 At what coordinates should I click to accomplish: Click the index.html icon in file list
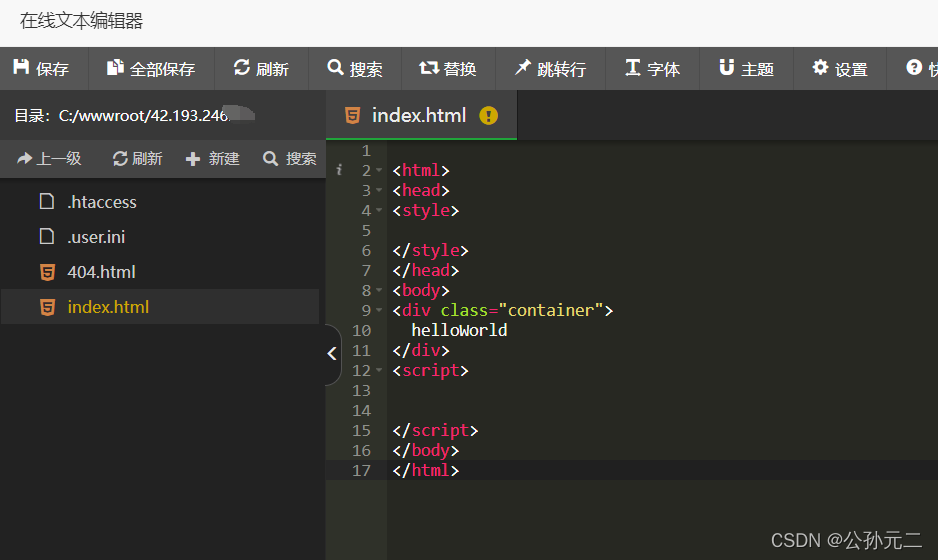pos(47,308)
